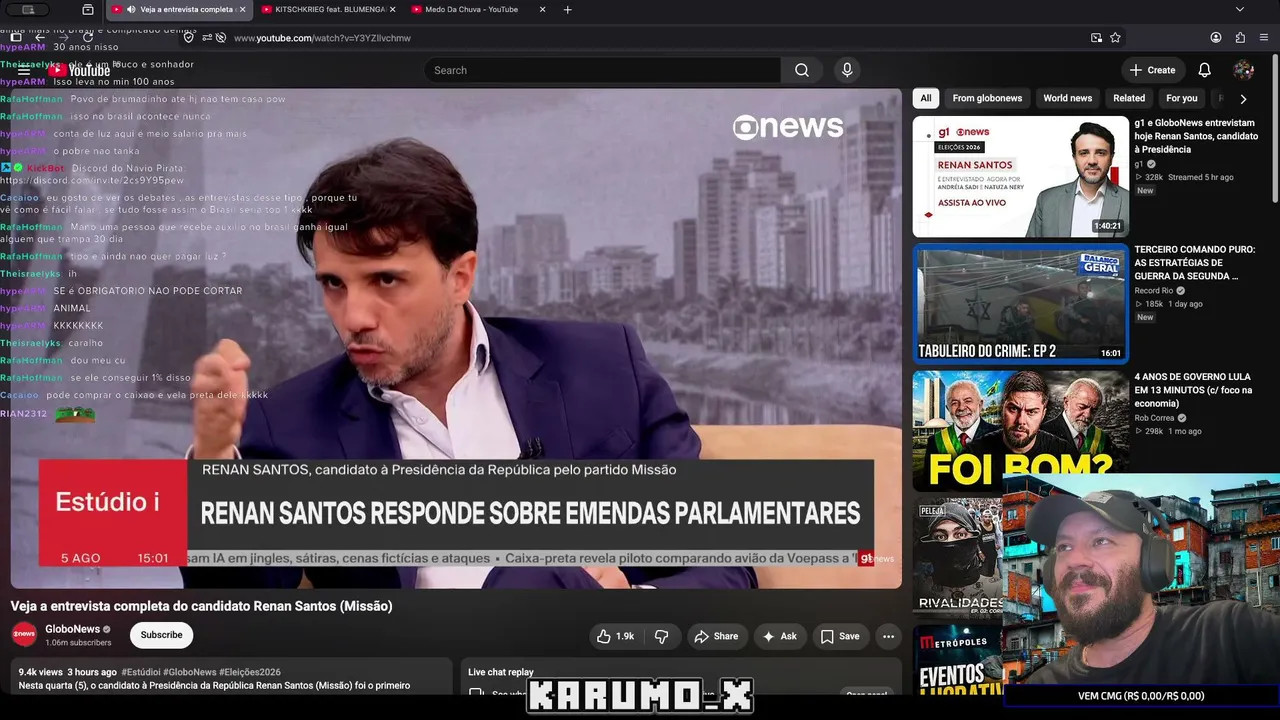Image resolution: width=1280 pixels, height=720 pixels.
Task: Click the 9.4k views text
Action: pyautogui.click(x=41, y=672)
